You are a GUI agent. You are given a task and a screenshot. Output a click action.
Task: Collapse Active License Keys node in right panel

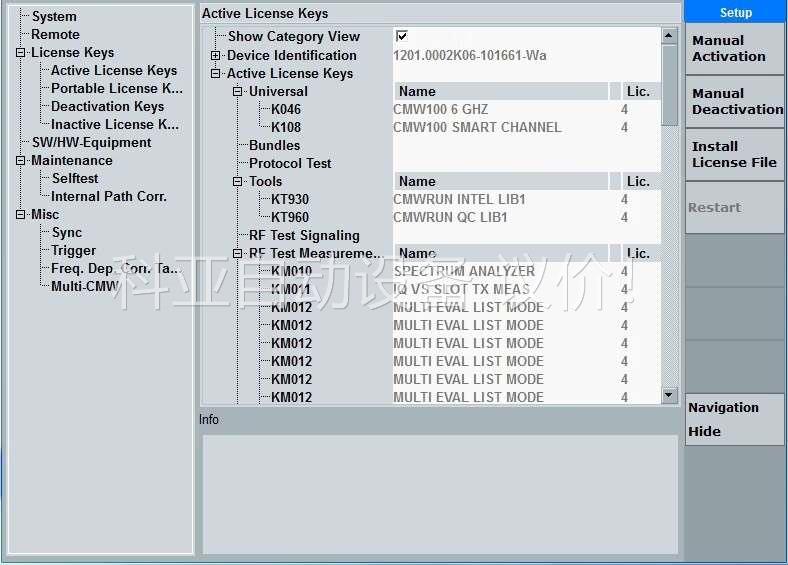216,74
